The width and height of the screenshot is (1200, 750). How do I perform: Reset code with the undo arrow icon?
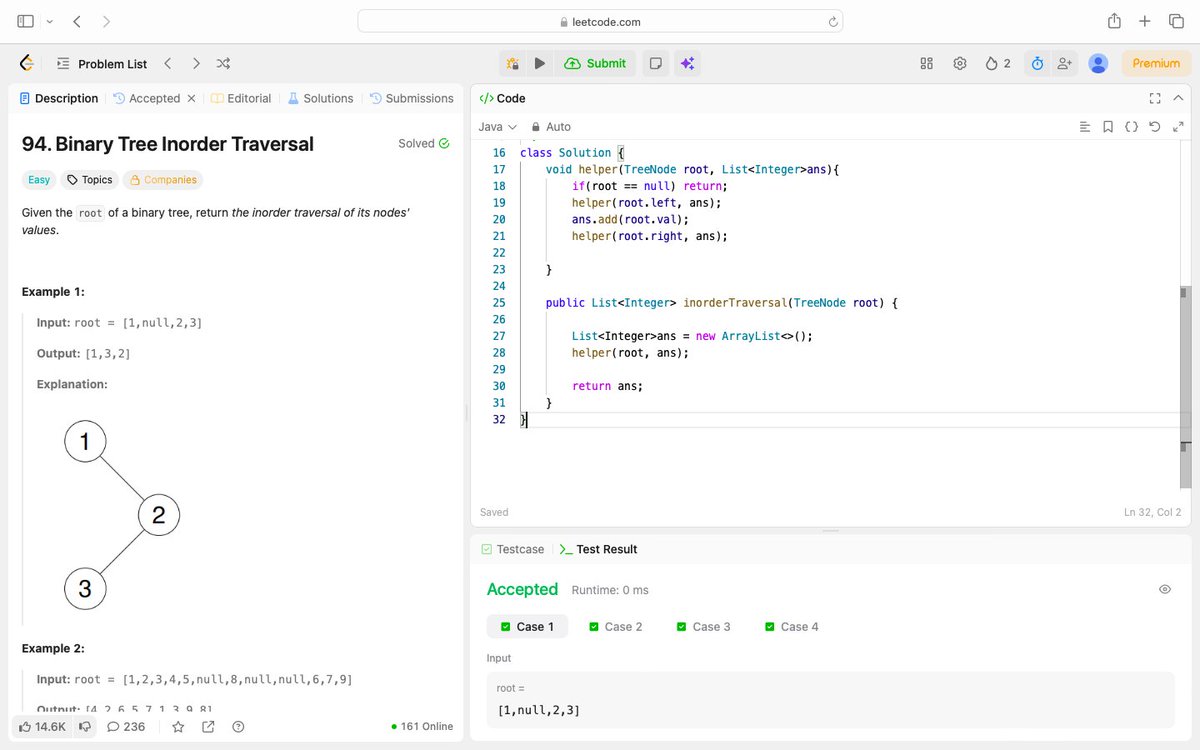coord(1155,126)
